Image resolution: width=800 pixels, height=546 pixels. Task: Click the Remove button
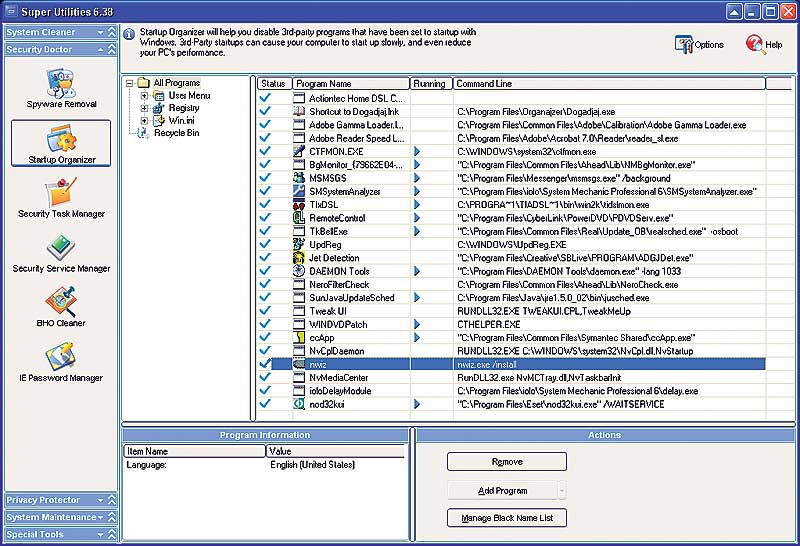[507, 462]
